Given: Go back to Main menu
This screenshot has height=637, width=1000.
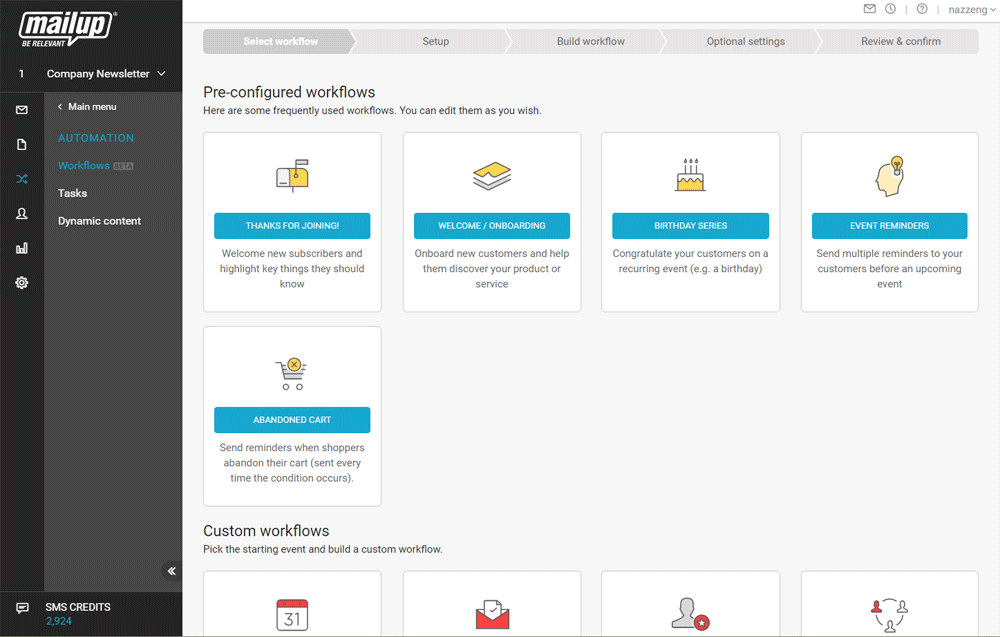Looking at the screenshot, I should point(87,107).
